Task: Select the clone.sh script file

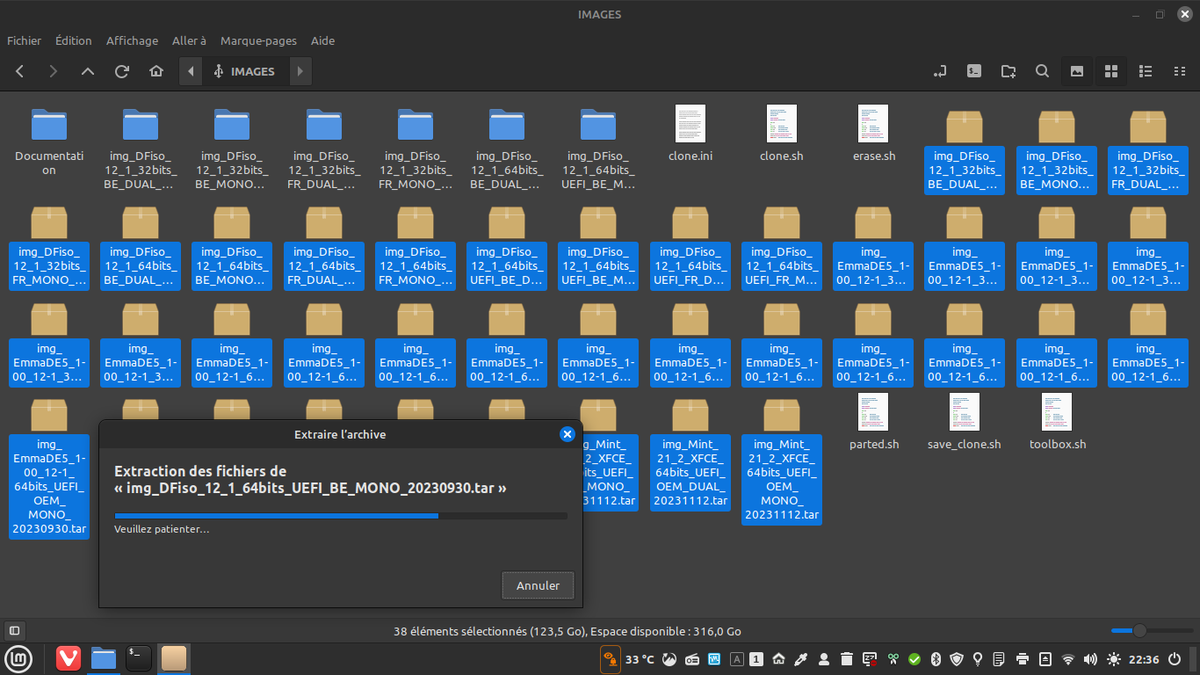Action: [x=781, y=134]
